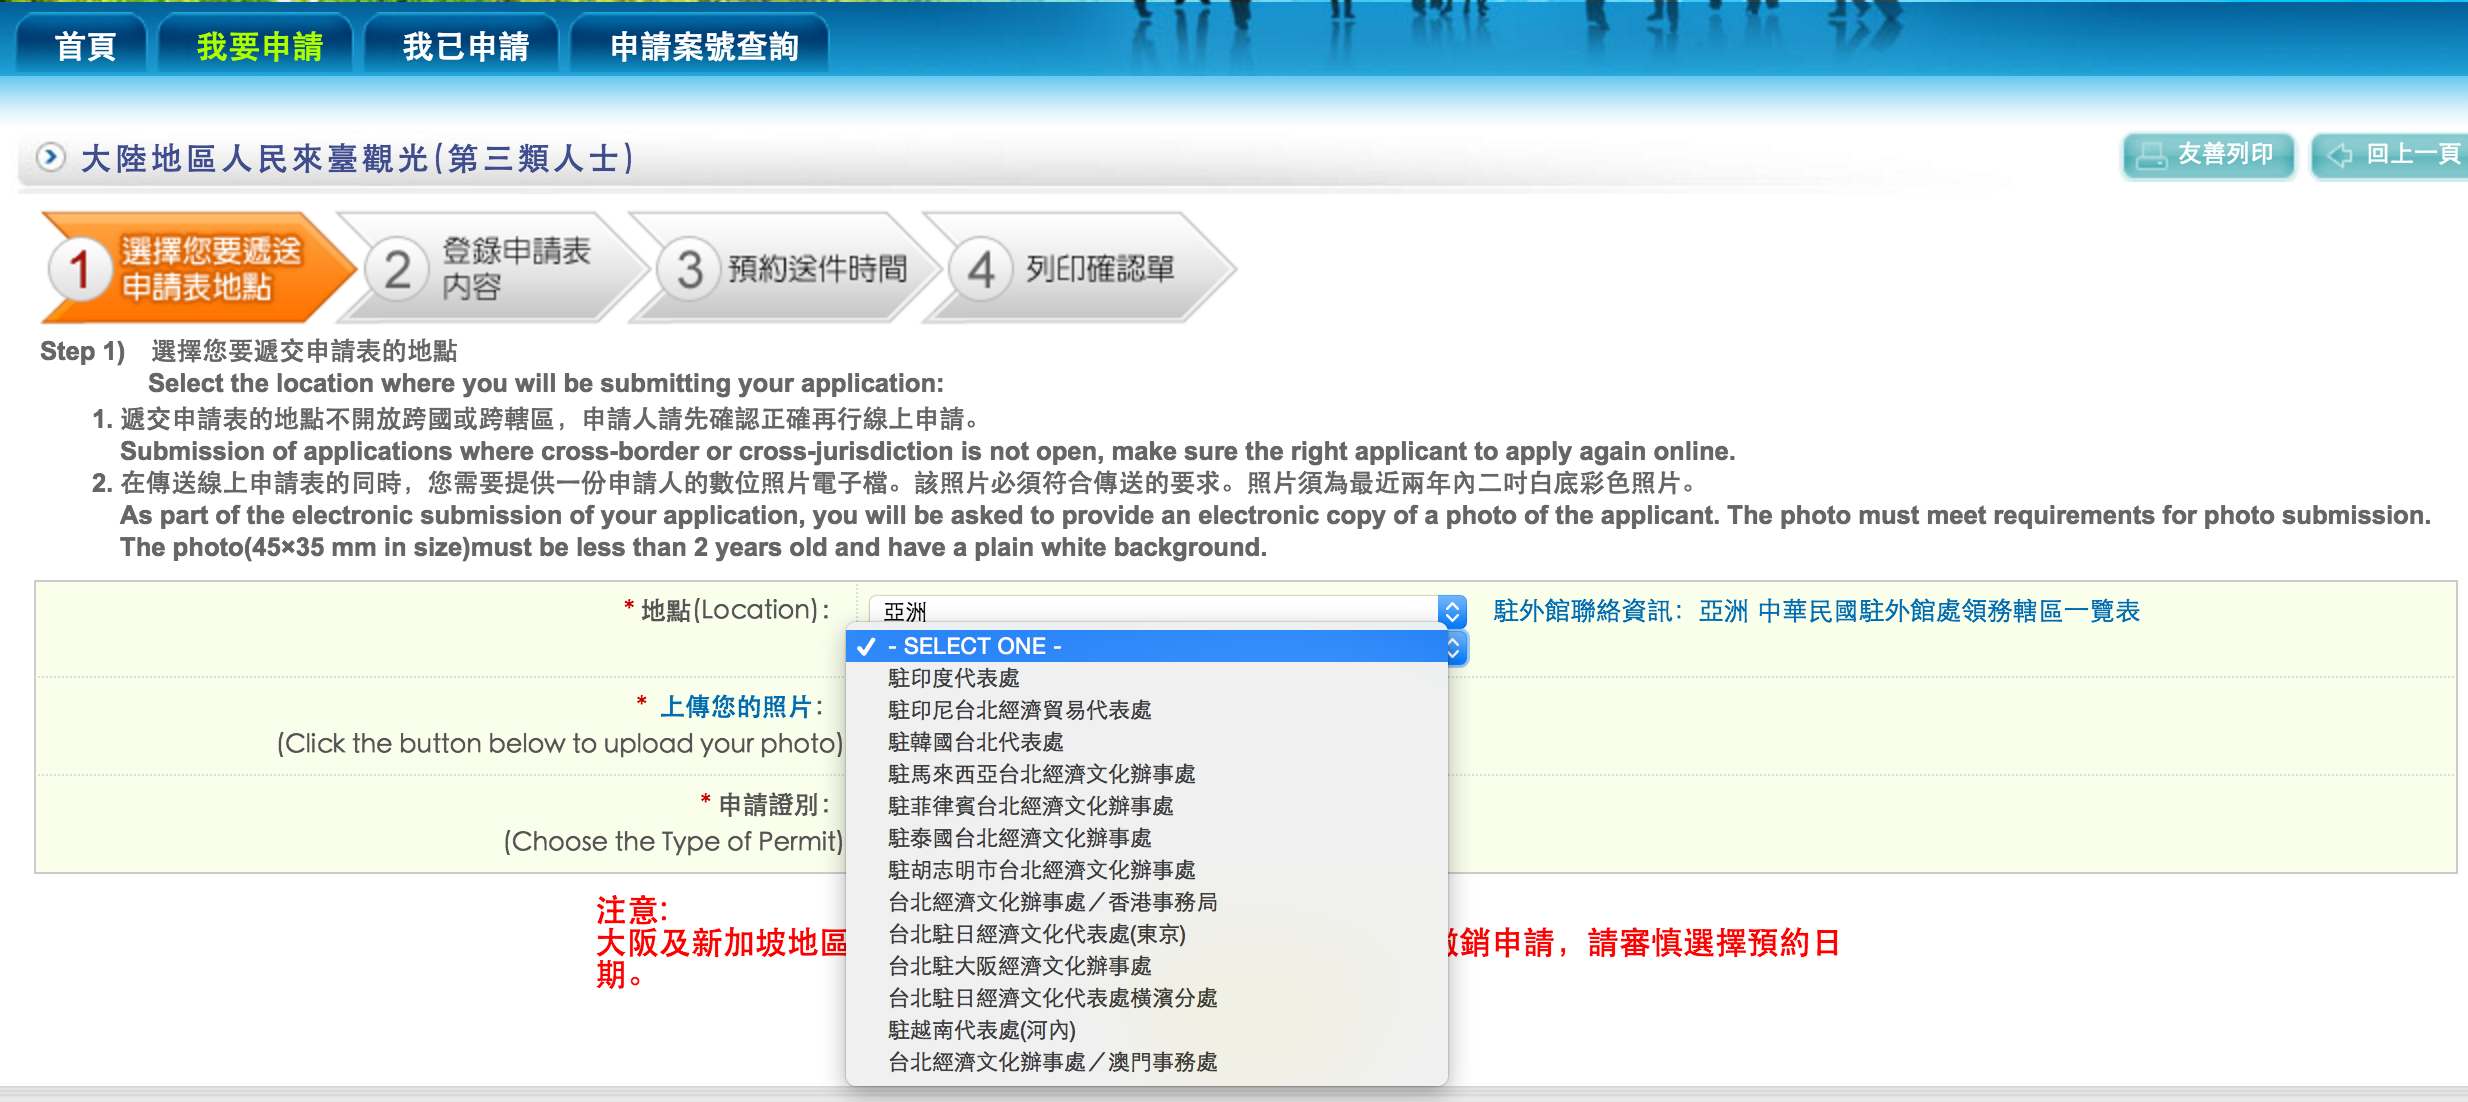Switch to 我已申請 tab

(465, 46)
